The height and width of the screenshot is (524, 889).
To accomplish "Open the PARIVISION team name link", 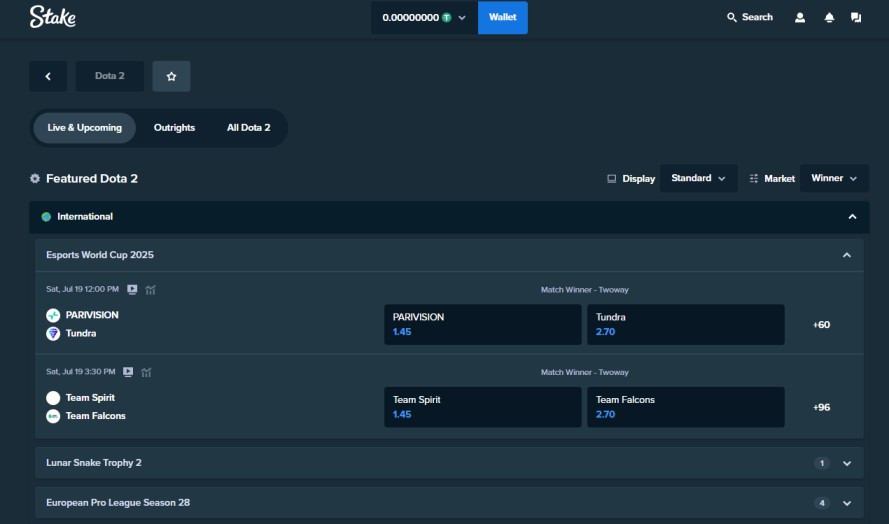I will [92, 315].
